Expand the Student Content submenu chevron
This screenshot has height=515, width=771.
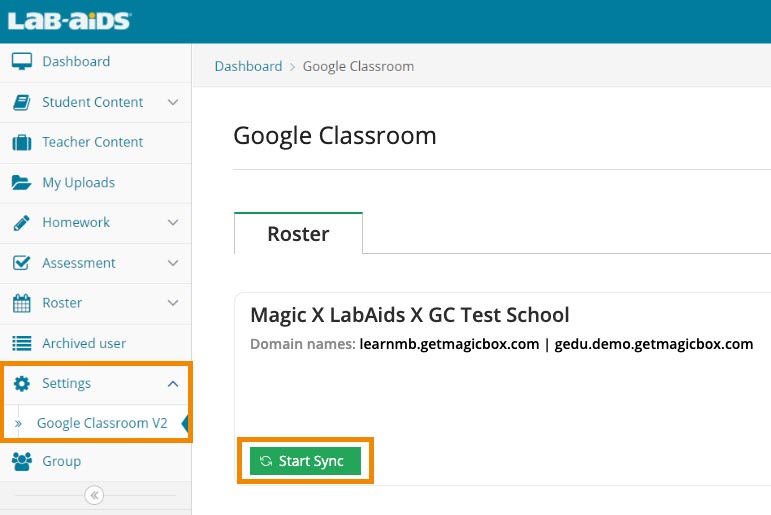(x=173, y=102)
